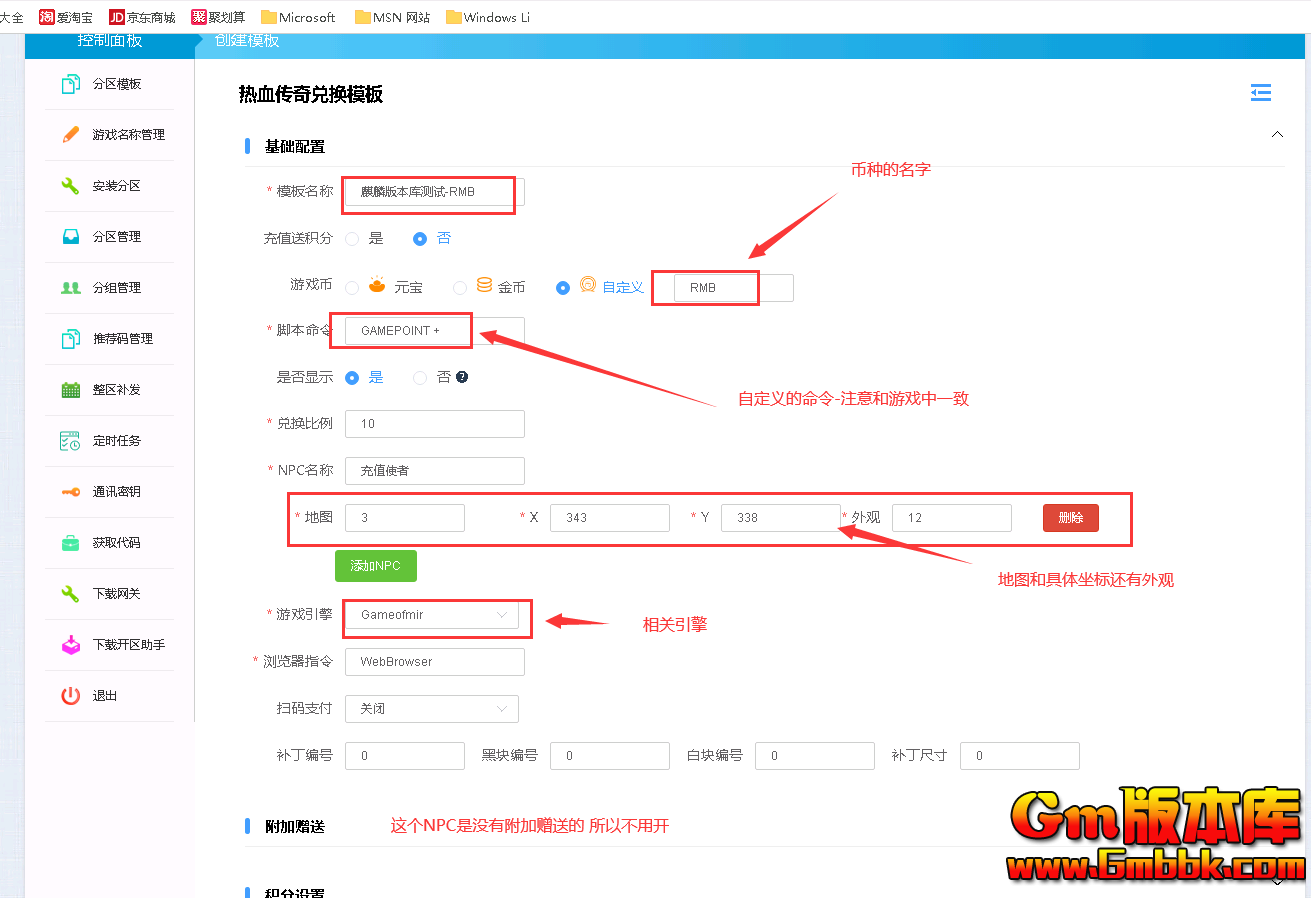
Task: Click the wrench icon for 安装分区
Action: click(x=70, y=186)
